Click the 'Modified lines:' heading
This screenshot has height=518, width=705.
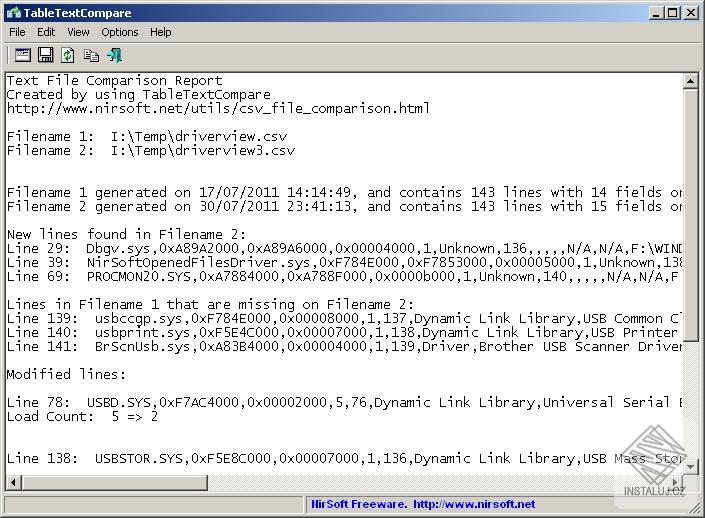point(66,374)
